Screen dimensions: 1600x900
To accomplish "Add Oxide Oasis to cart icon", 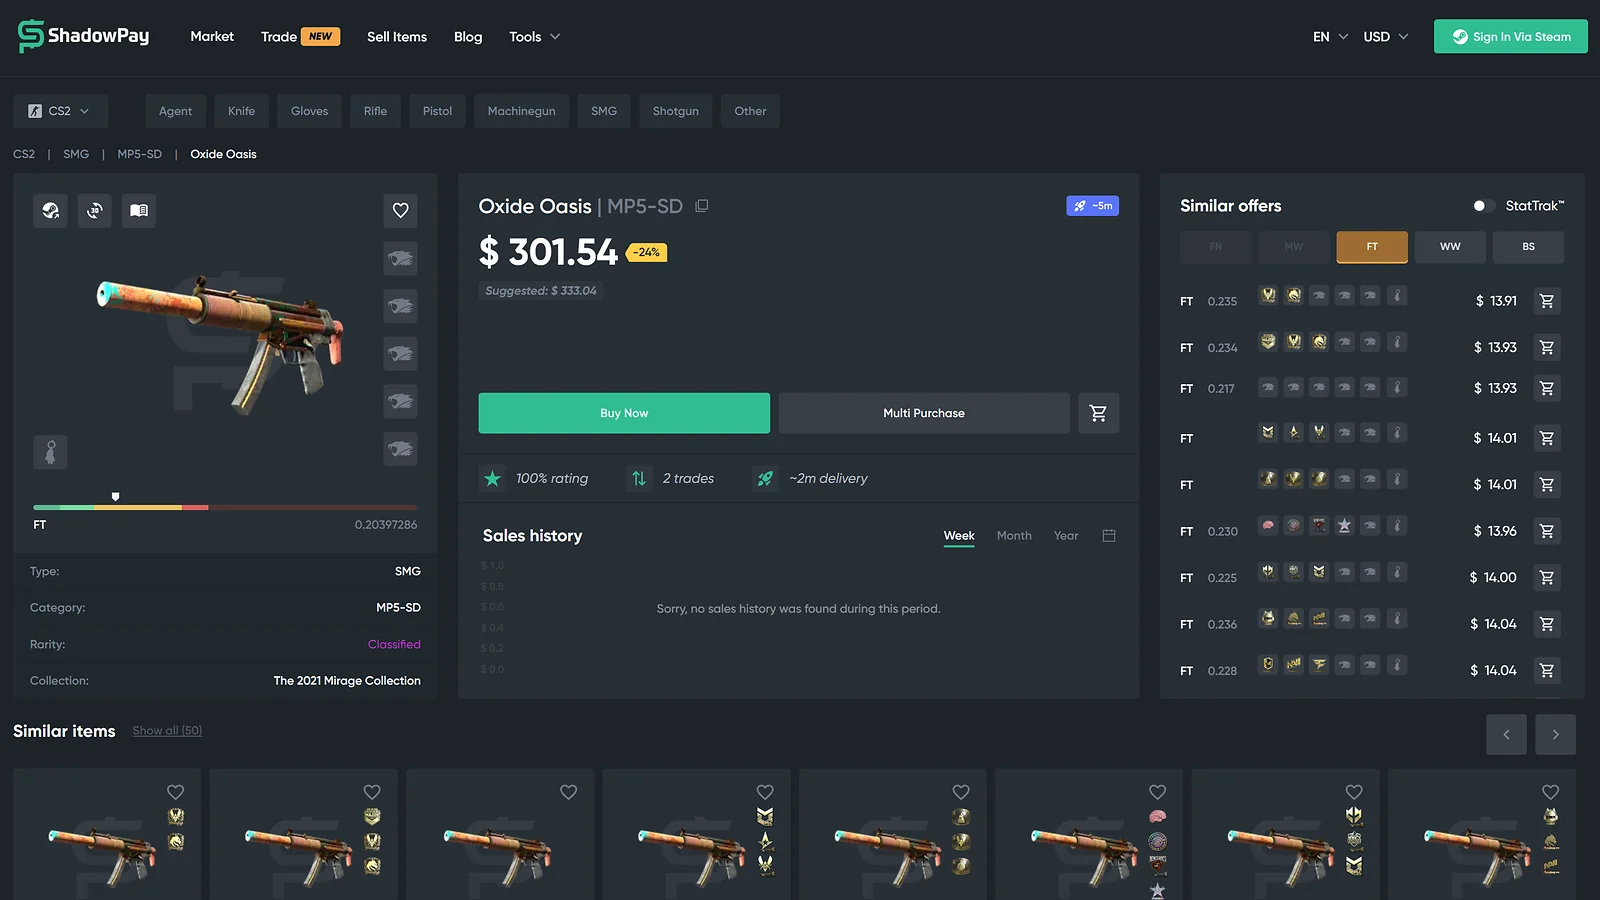I will [1098, 413].
